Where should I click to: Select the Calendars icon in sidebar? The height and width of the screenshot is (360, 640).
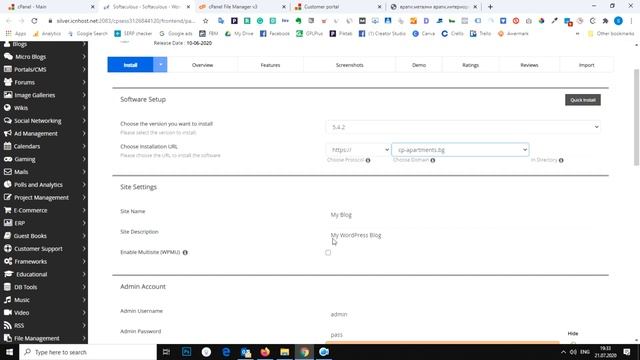pyautogui.click(x=7, y=146)
